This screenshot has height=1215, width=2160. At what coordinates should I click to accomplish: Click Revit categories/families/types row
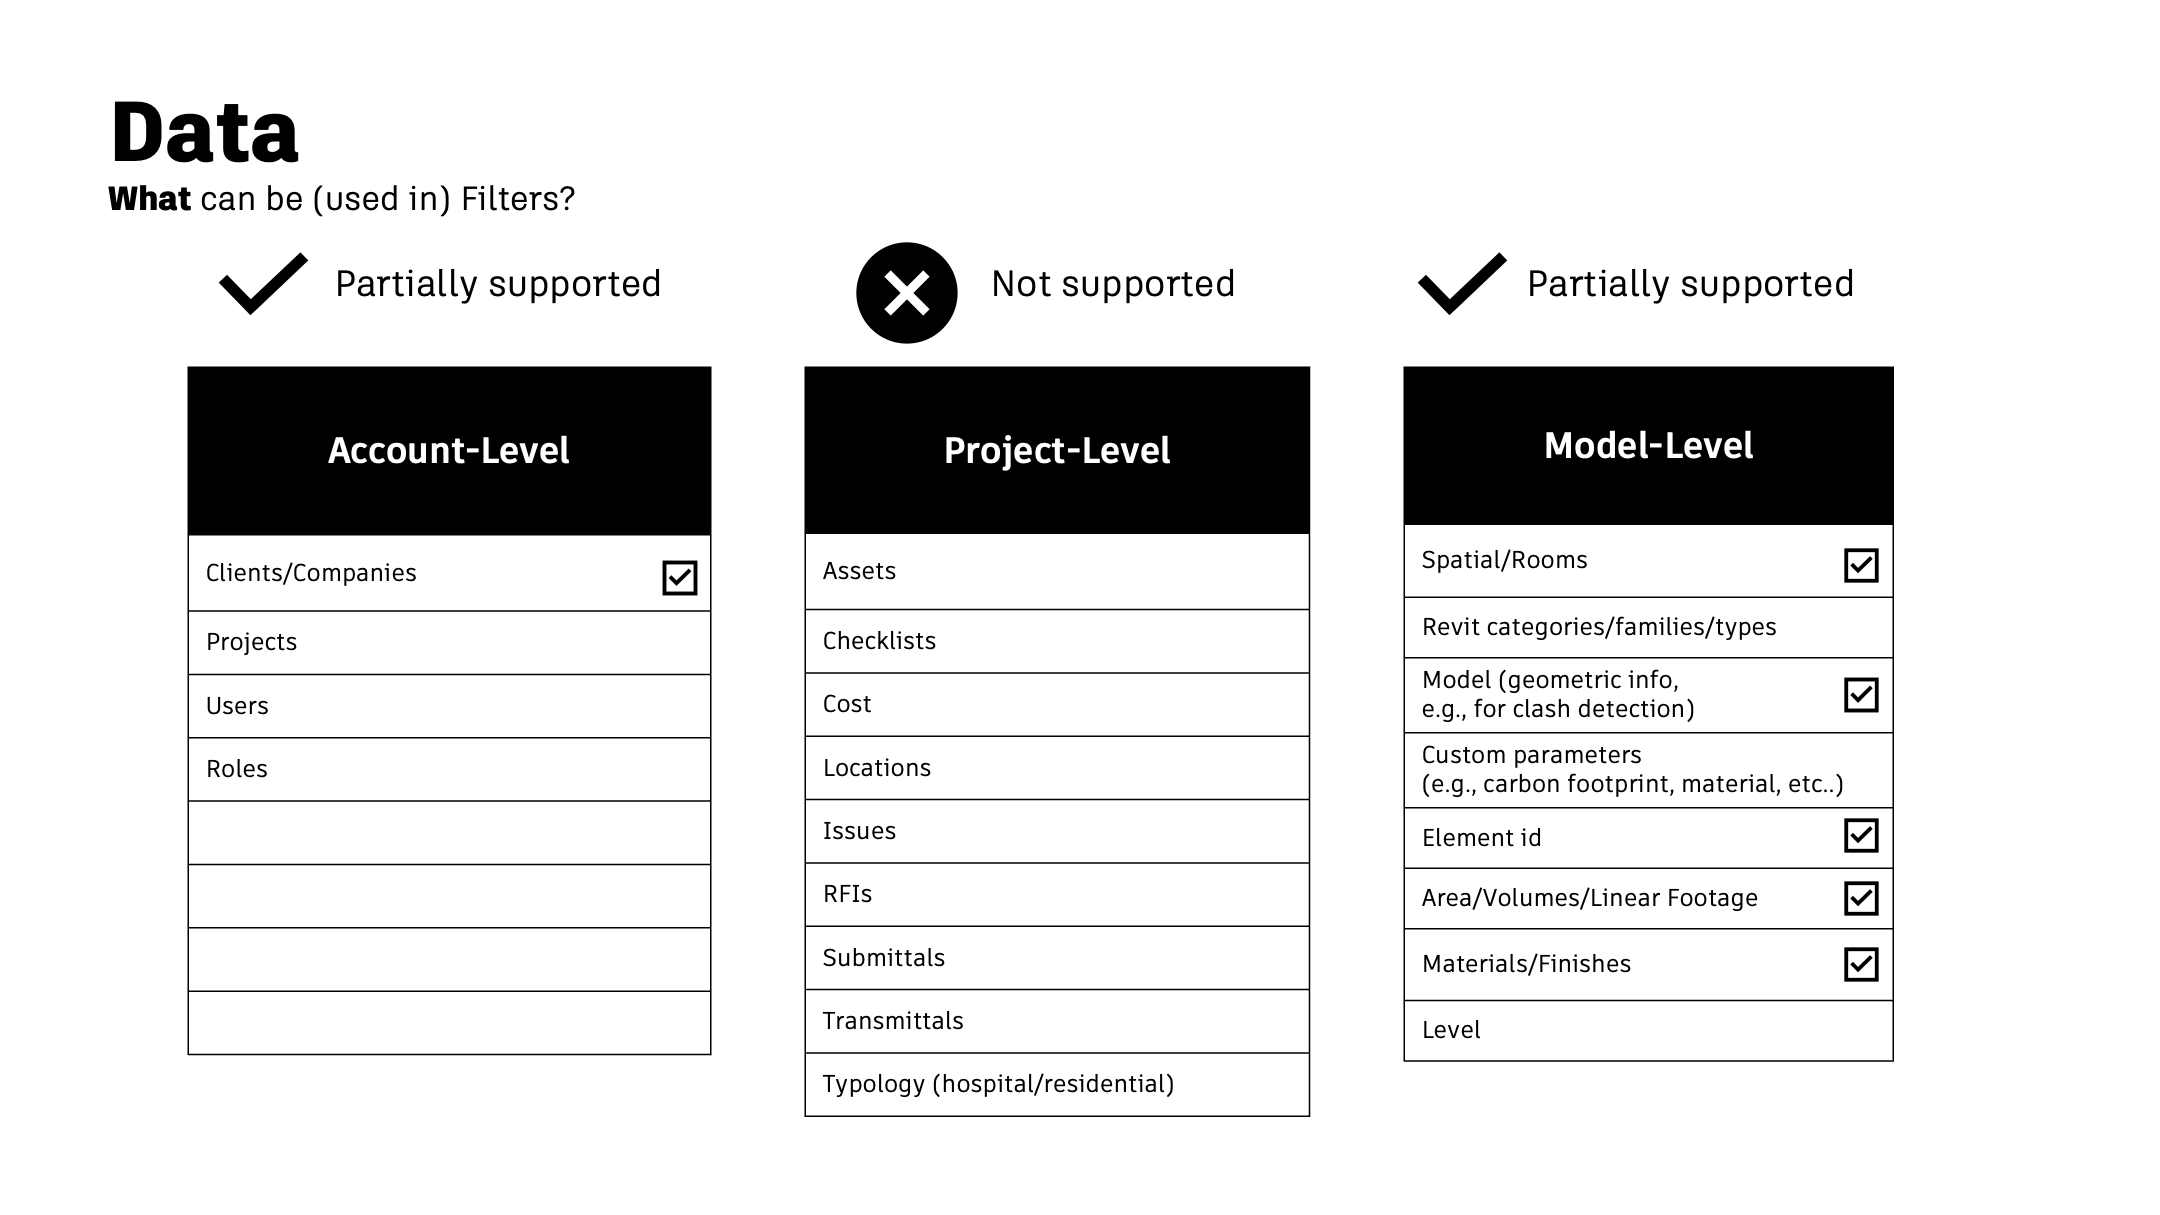(x=1648, y=628)
